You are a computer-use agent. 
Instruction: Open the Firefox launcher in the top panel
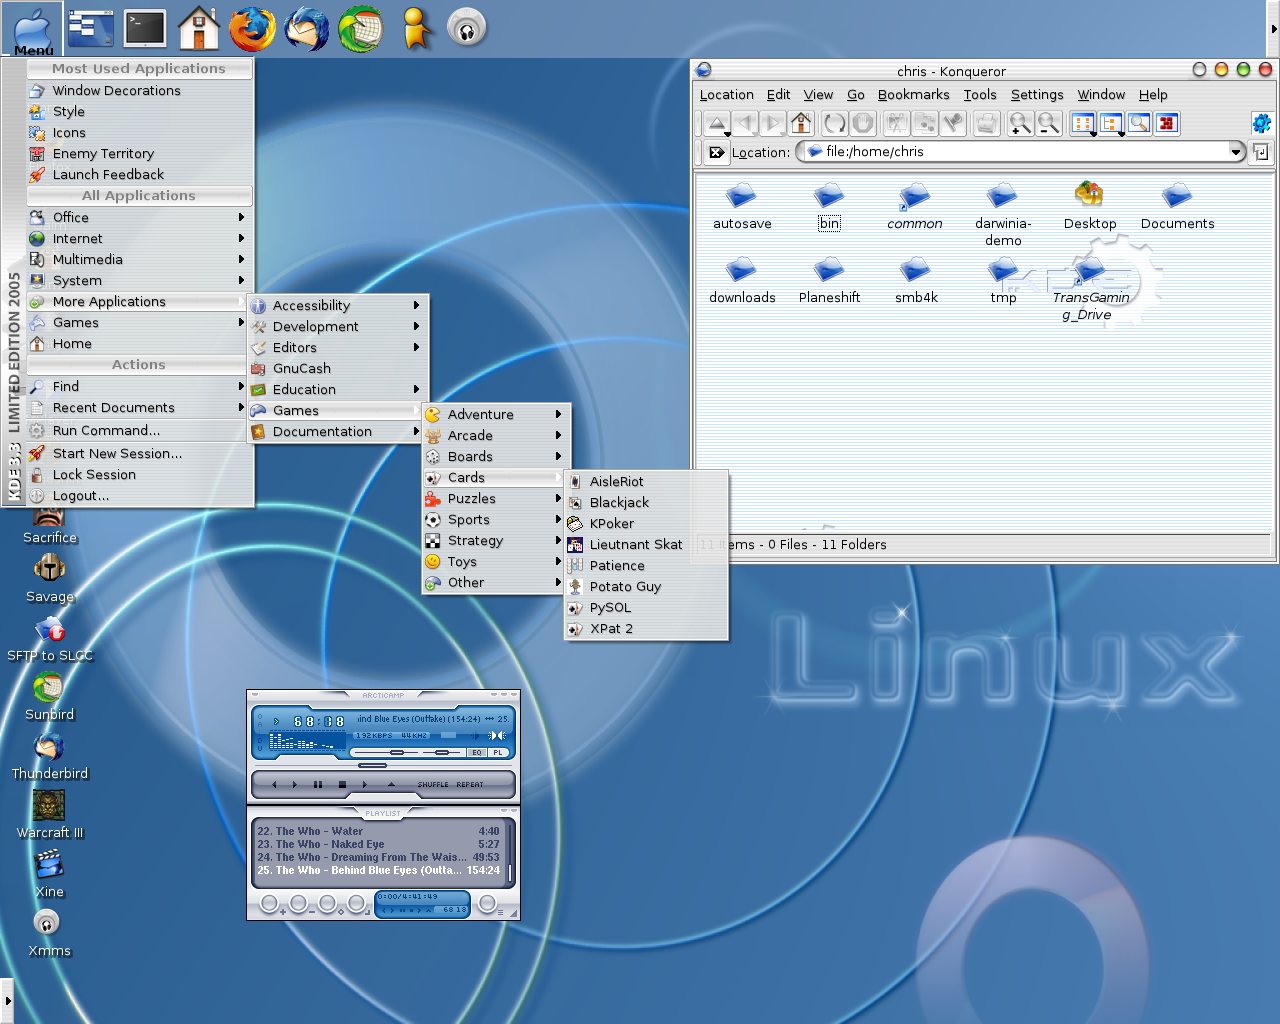pyautogui.click(x=252, y=28)
